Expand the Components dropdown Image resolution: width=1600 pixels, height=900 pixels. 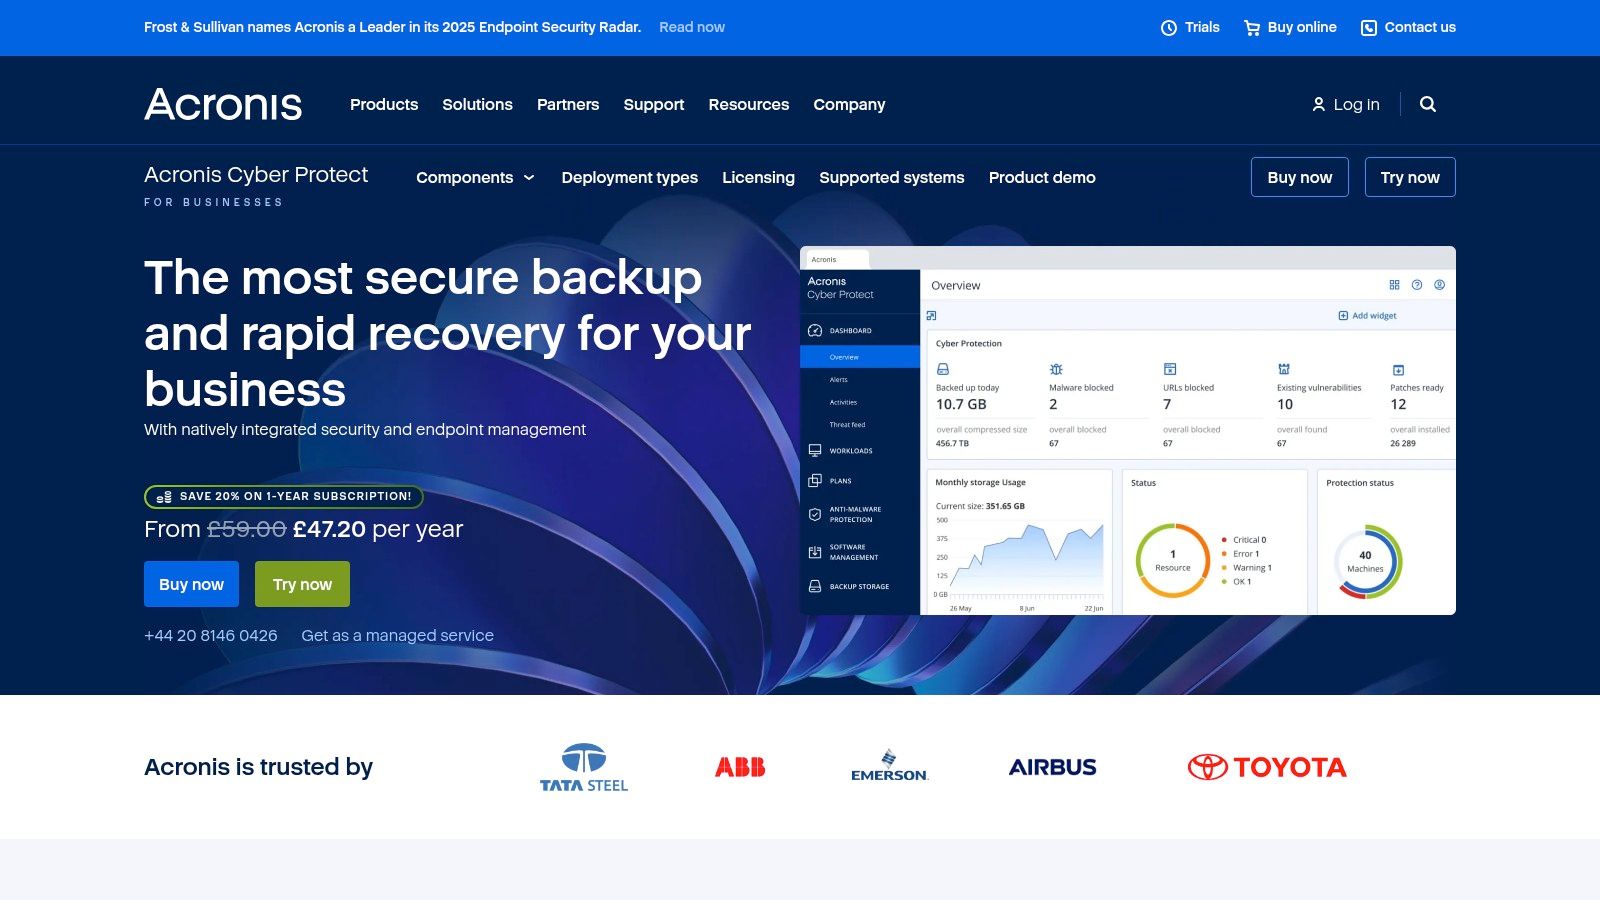tap(475, 177)
